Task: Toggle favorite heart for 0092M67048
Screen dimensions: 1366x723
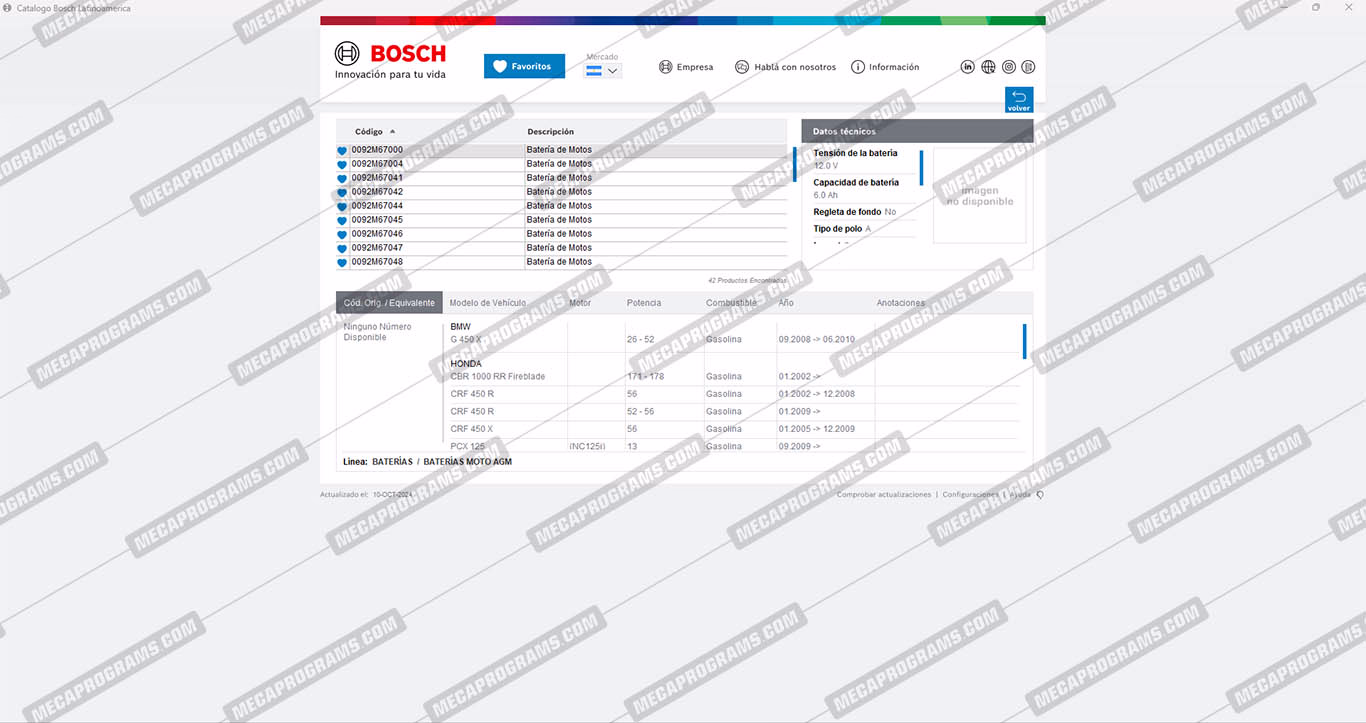Action: point(342,263)
